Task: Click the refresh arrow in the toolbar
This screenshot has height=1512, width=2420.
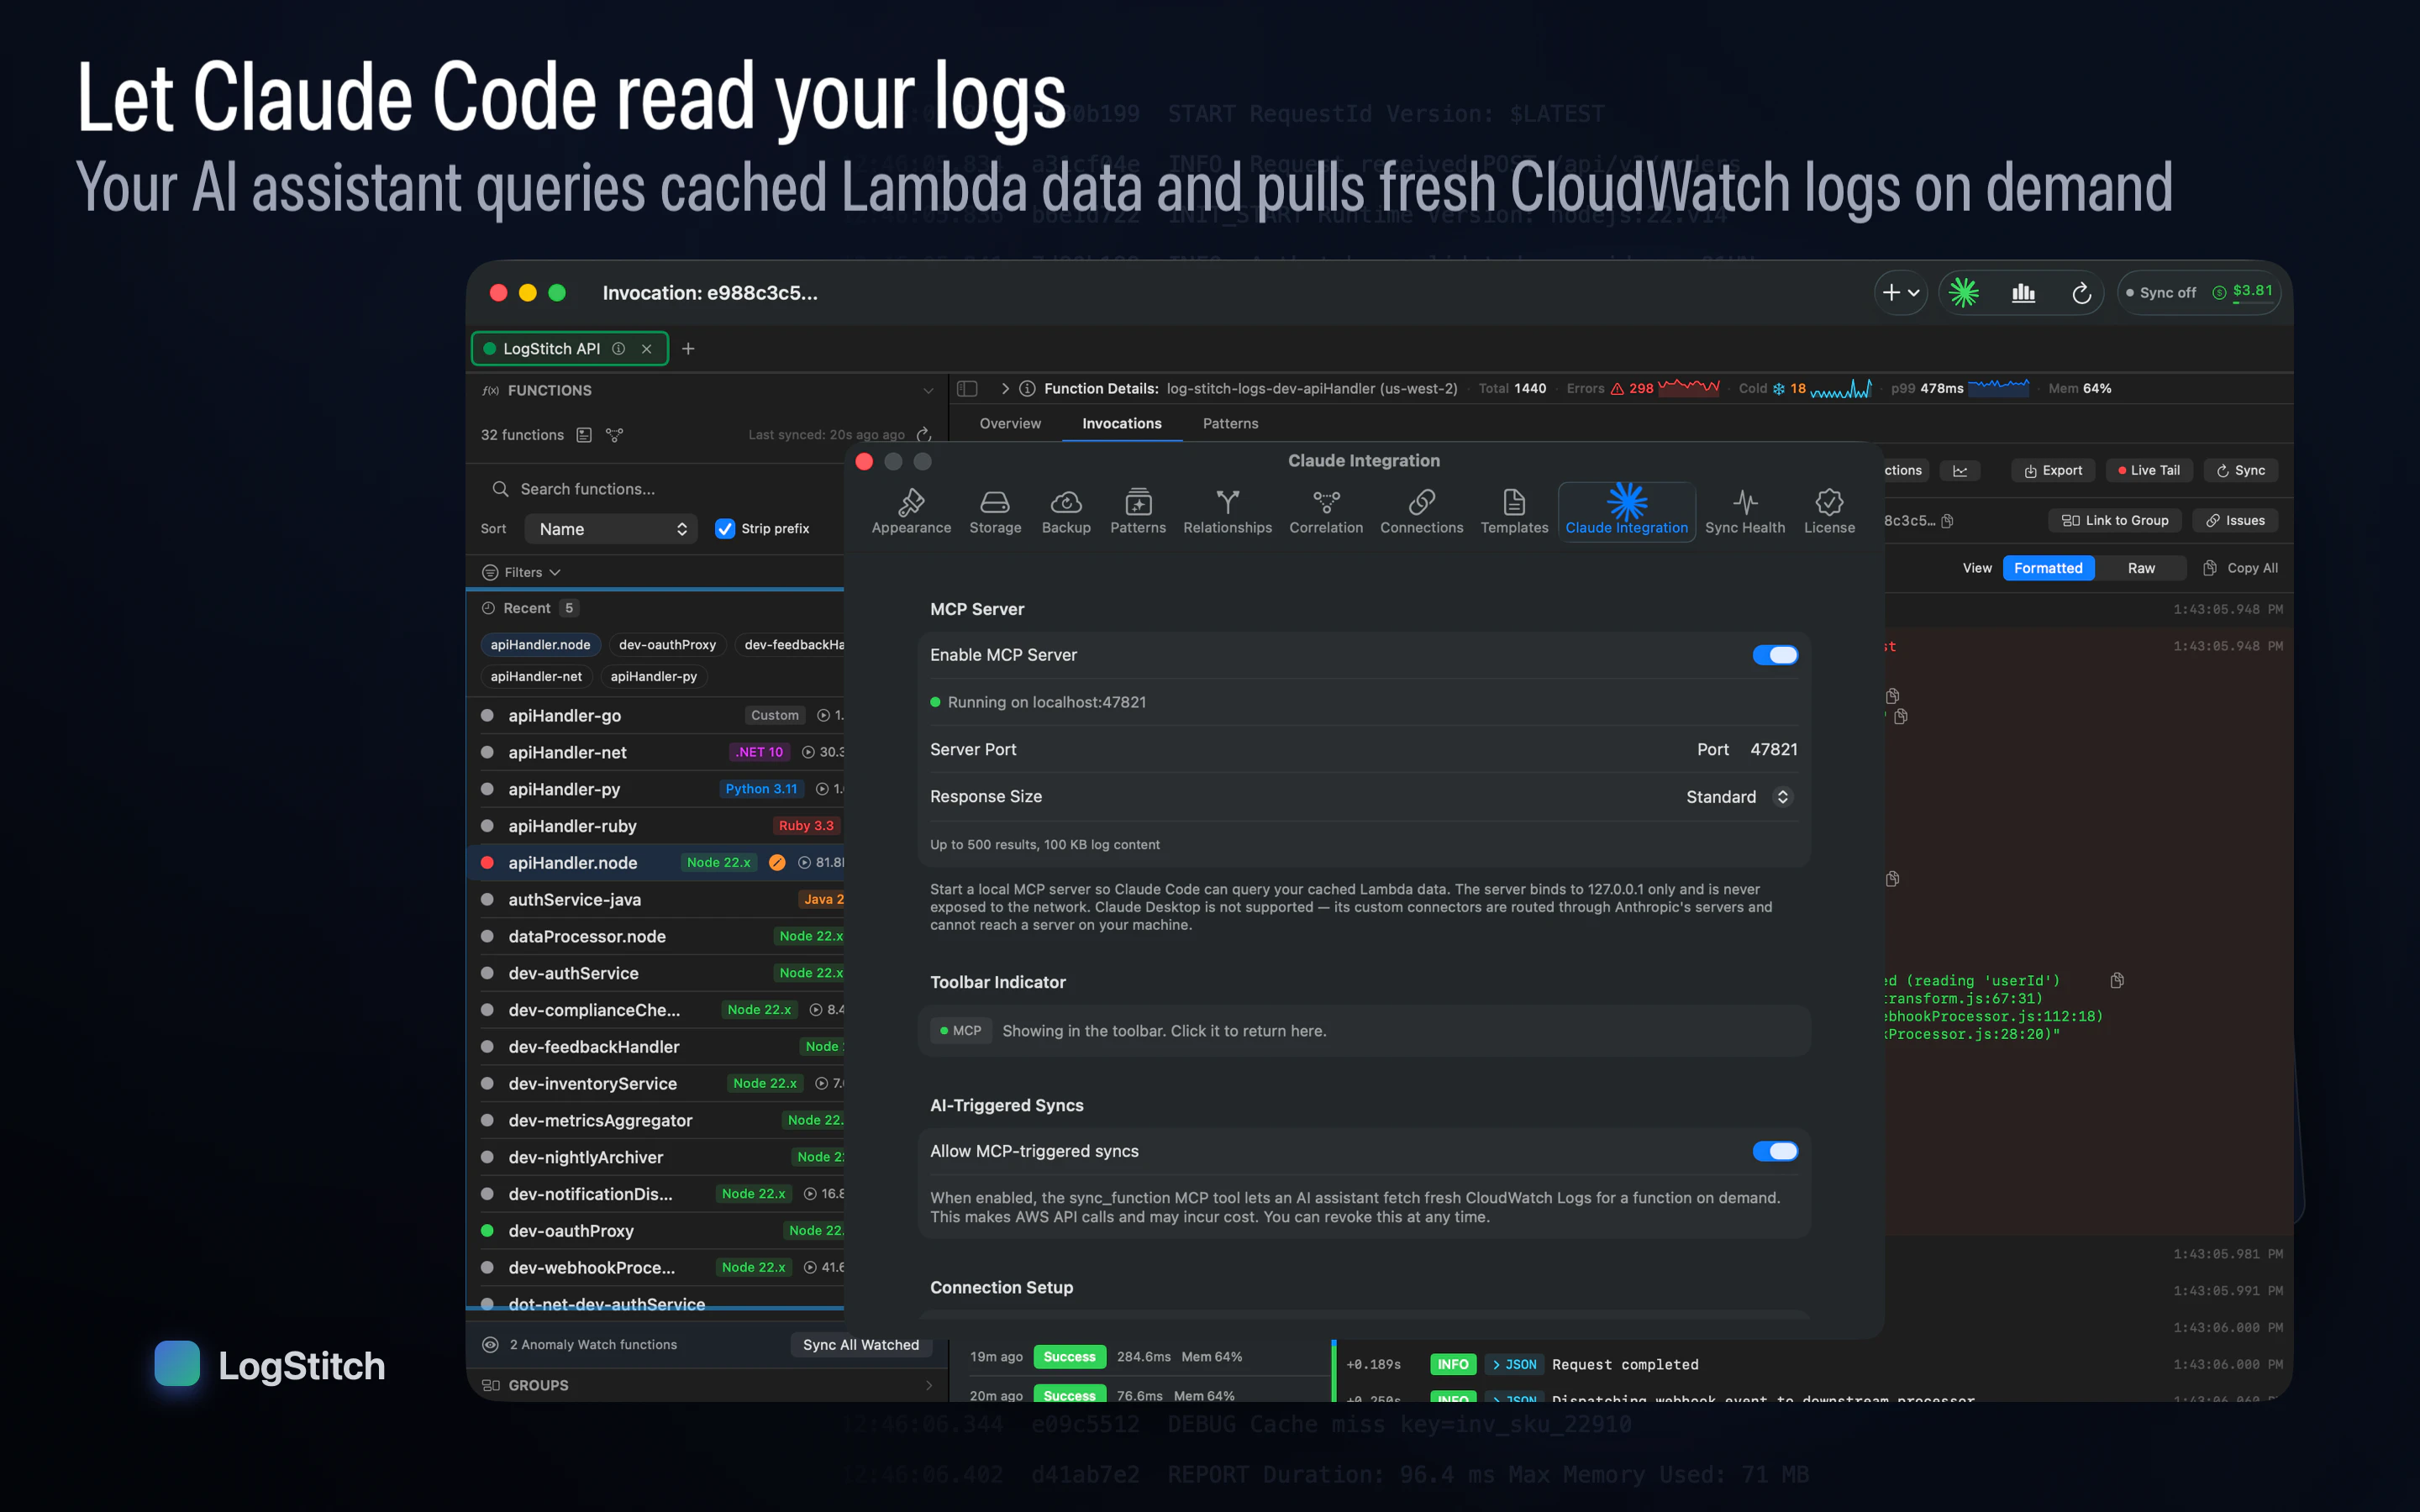Action: coord(2081,293)
